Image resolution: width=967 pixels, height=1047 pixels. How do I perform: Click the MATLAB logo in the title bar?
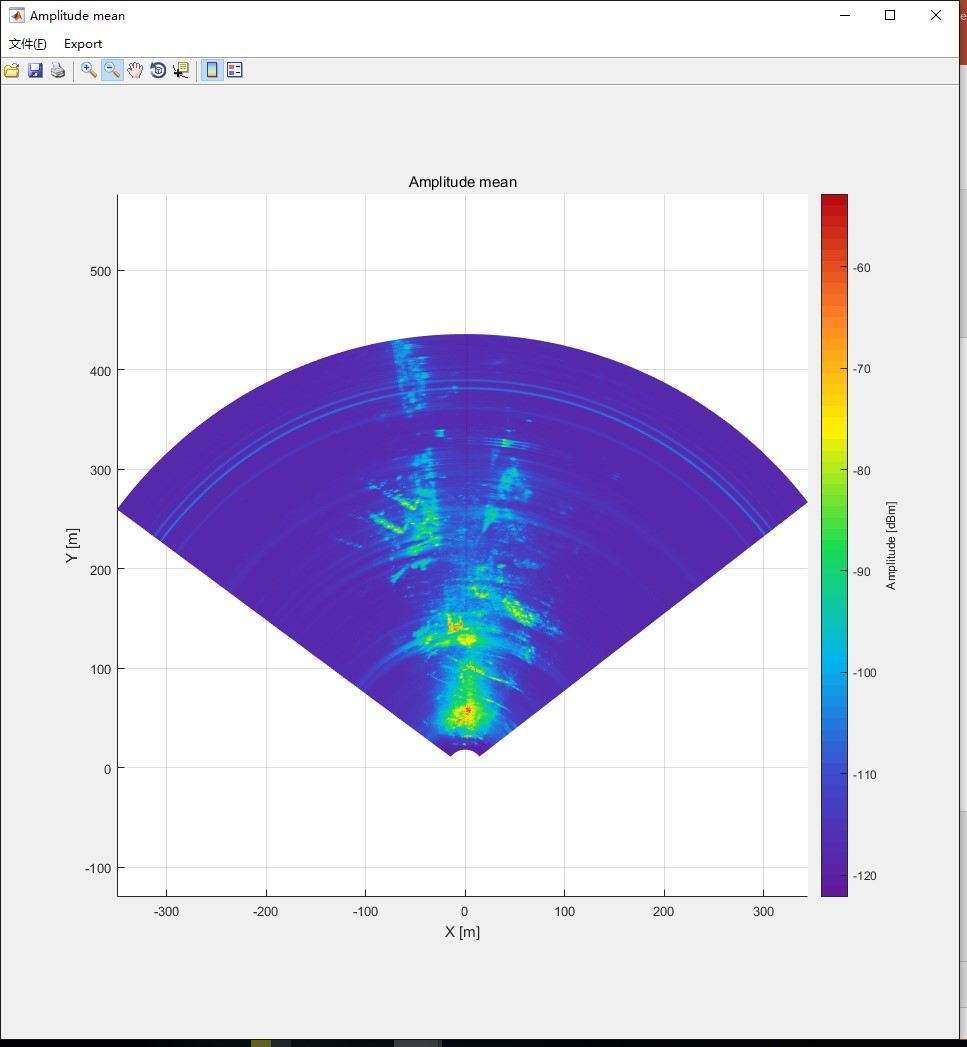[x=16, y=15]
